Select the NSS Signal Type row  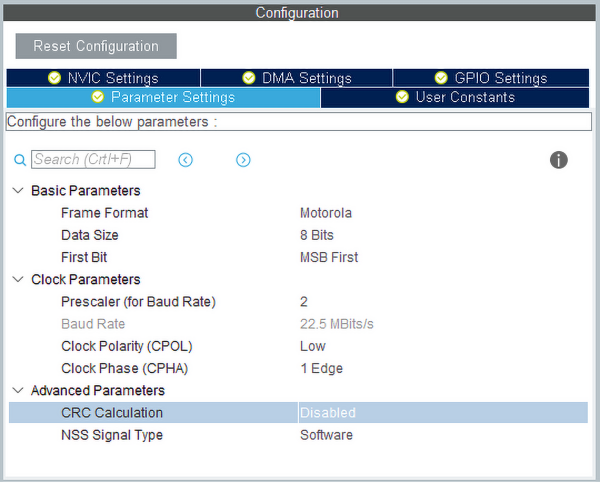[112, 435]
